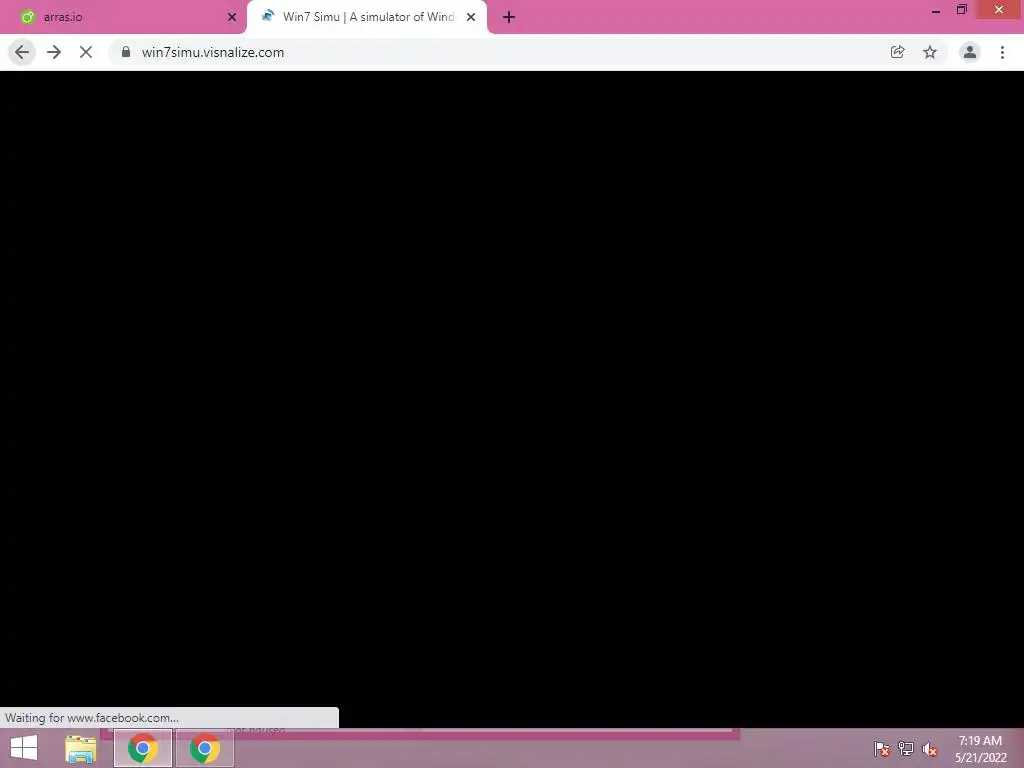Open the muted volume tray icon
The height and width of the screenshot is (768, 1024).
pos(930,749)
